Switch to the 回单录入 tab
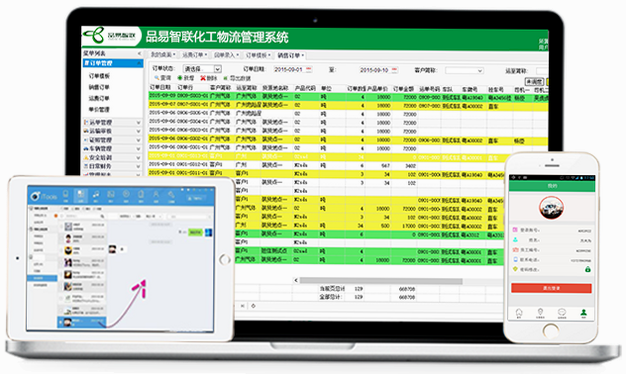 tap(226, 55)
